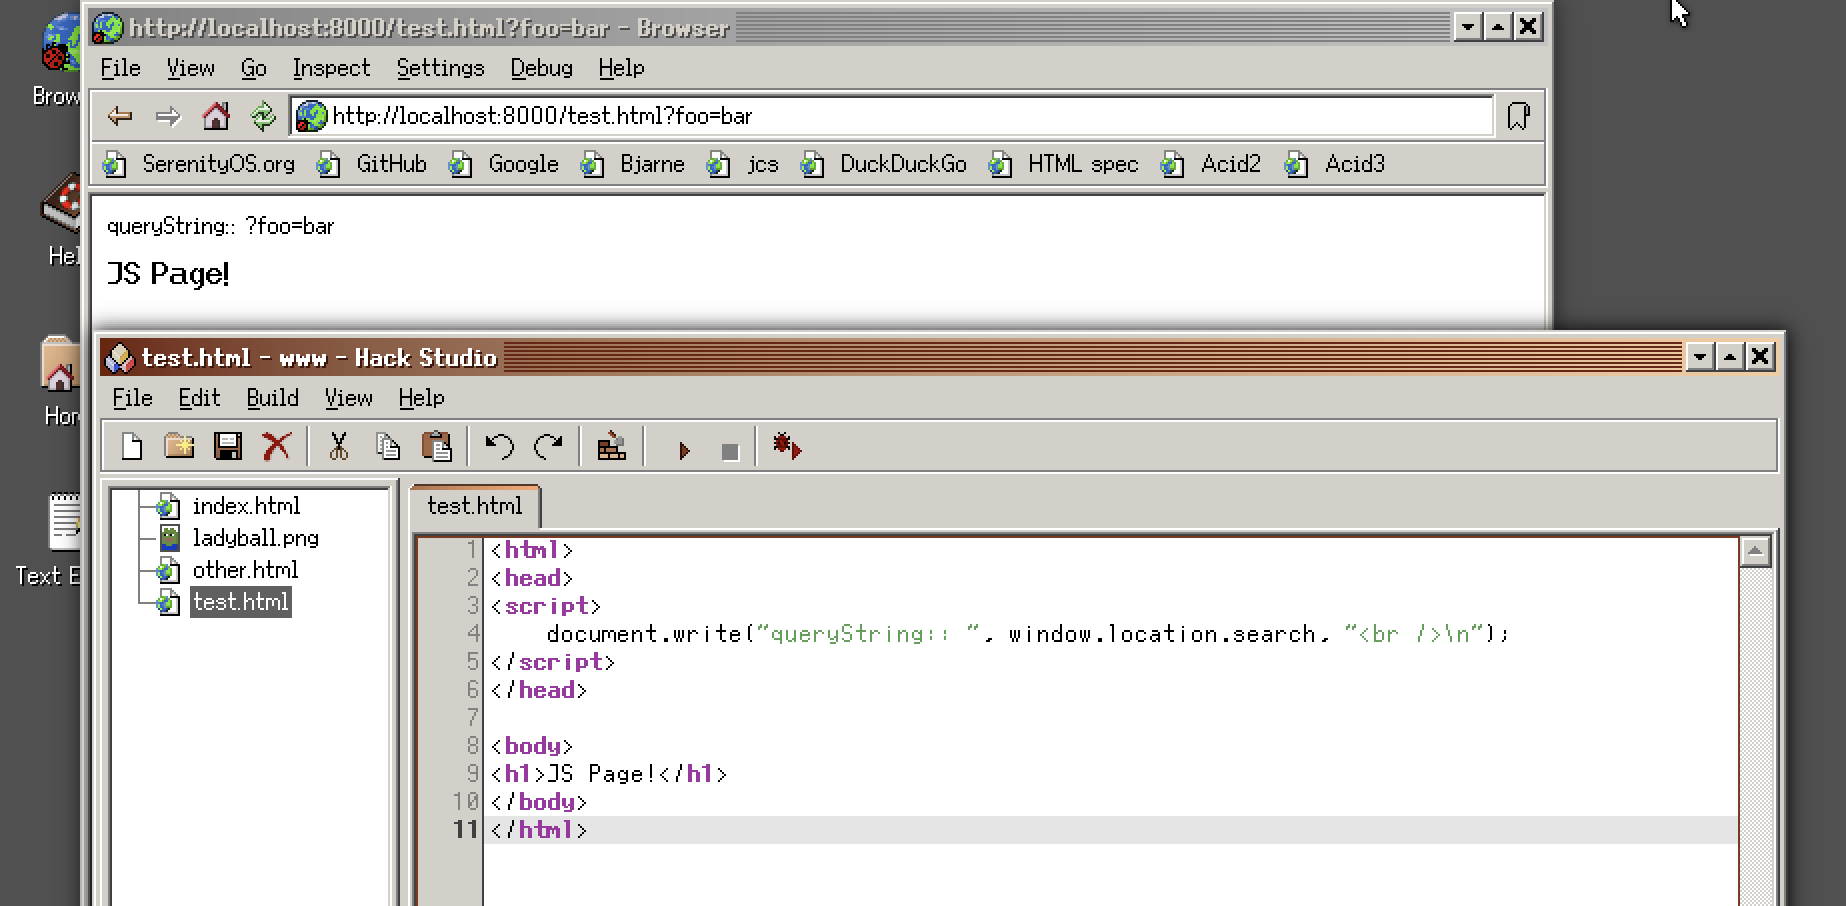Close the Hack Studio window
The image size is (1846, 906).
[x=1760, y=357]
